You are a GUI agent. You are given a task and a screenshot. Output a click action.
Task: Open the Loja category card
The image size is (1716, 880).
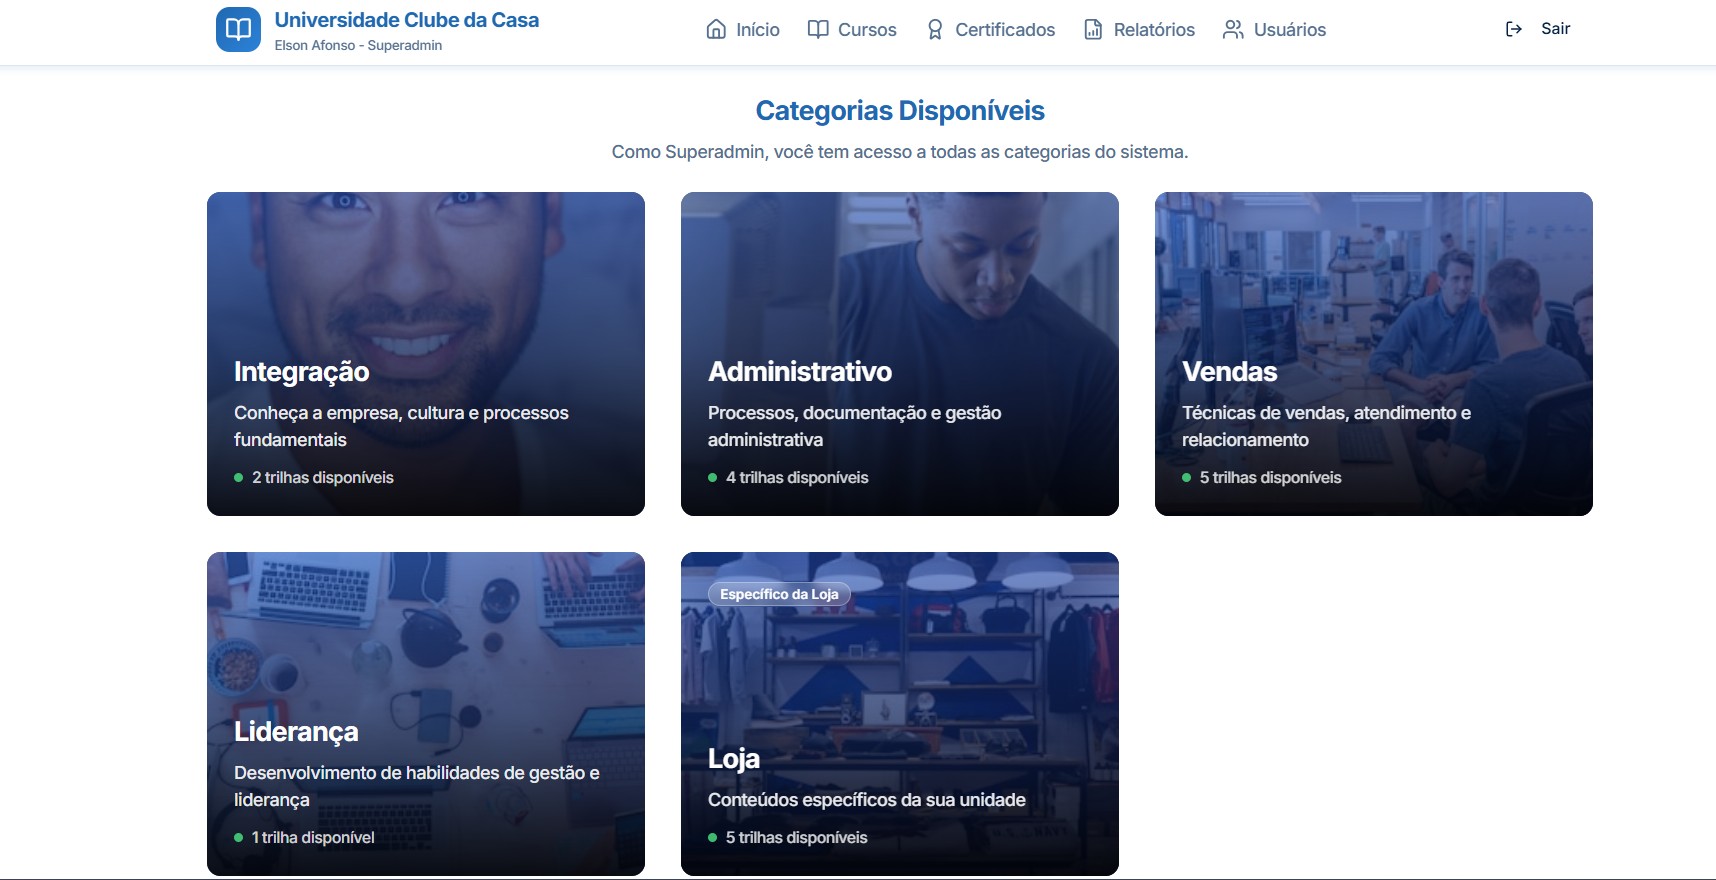click(x=900, y=714)
